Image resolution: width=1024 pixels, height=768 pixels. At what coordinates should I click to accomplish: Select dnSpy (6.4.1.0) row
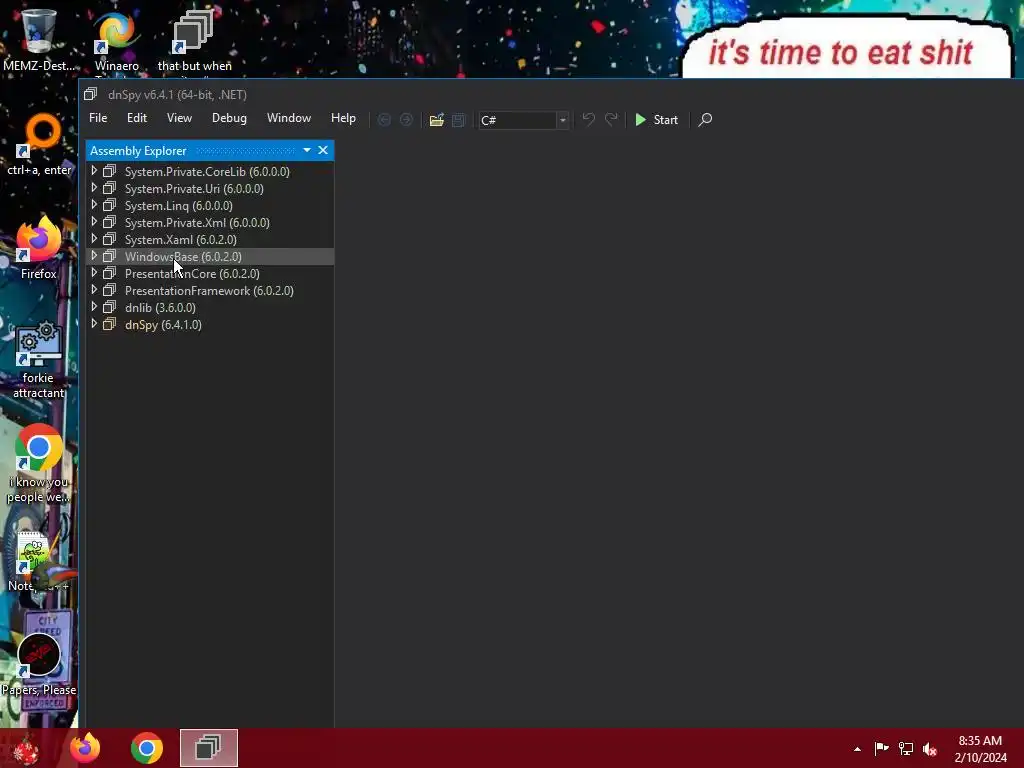[x=210, y=325]
